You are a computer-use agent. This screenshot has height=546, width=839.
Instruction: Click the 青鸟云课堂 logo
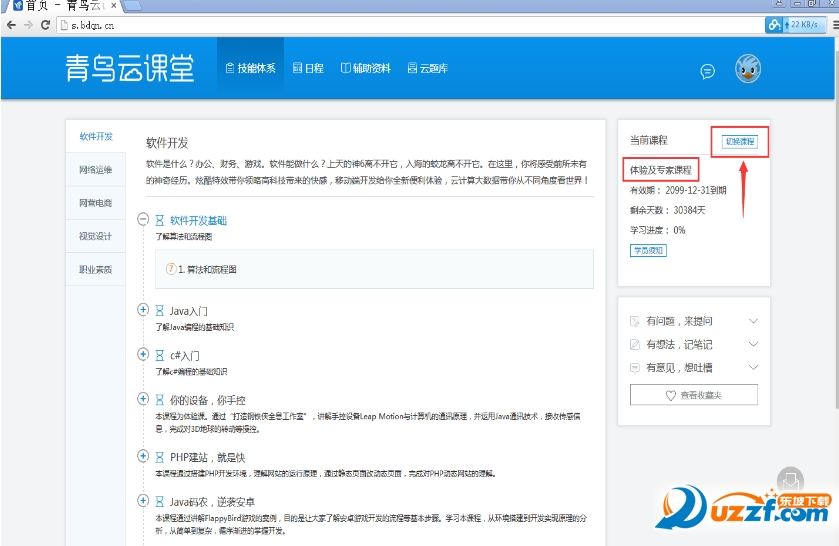click(x=130, y=68)
